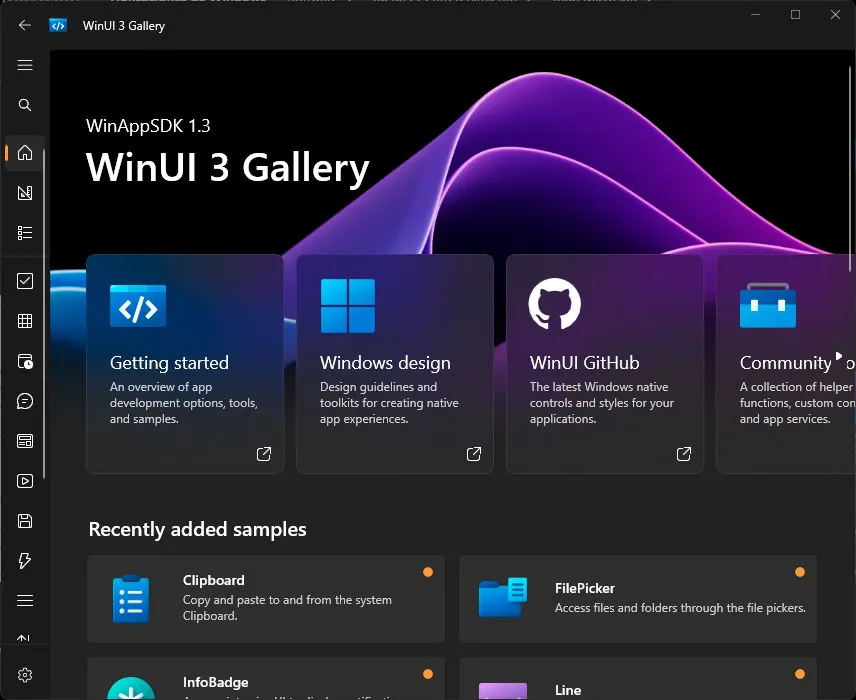
Task: Maximize the WinUI 3 Gallery window
Action: (x=795, y=15)
